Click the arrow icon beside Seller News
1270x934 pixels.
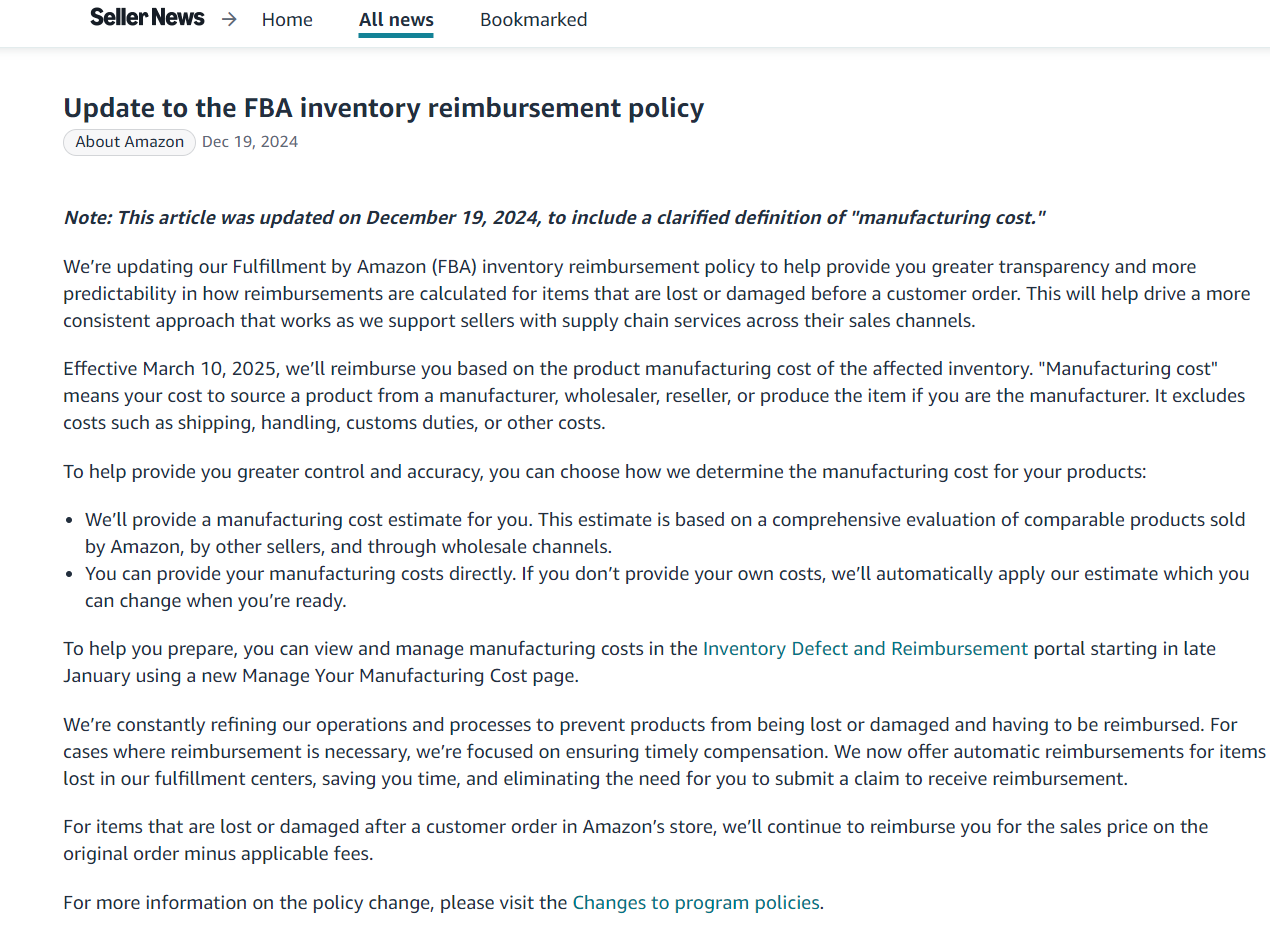point(229,19)
